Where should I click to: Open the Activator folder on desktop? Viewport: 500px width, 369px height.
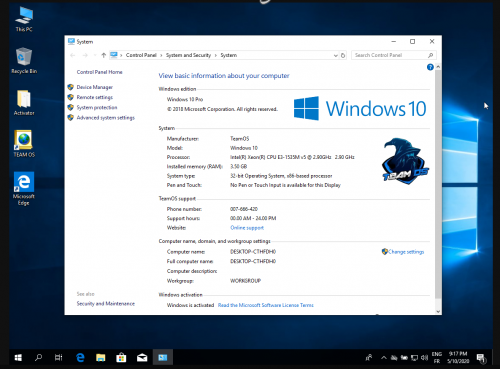point(24,103)
